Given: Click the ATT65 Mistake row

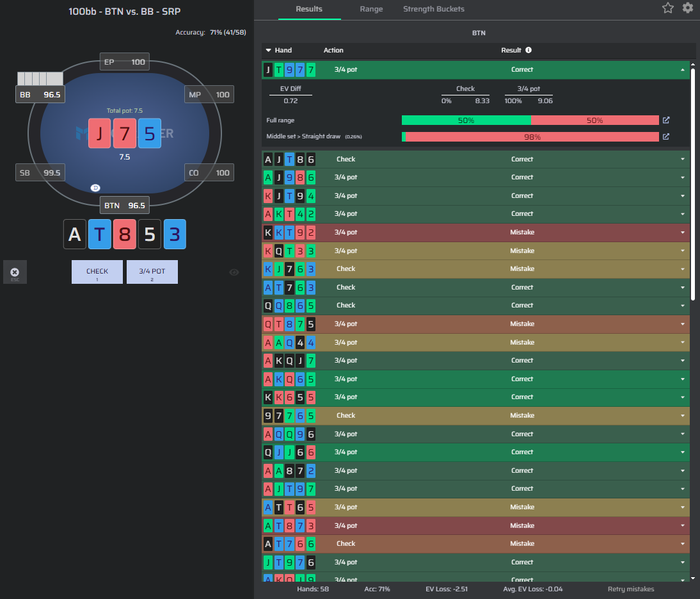Looking at the screenshot, I should coord(475,507).
